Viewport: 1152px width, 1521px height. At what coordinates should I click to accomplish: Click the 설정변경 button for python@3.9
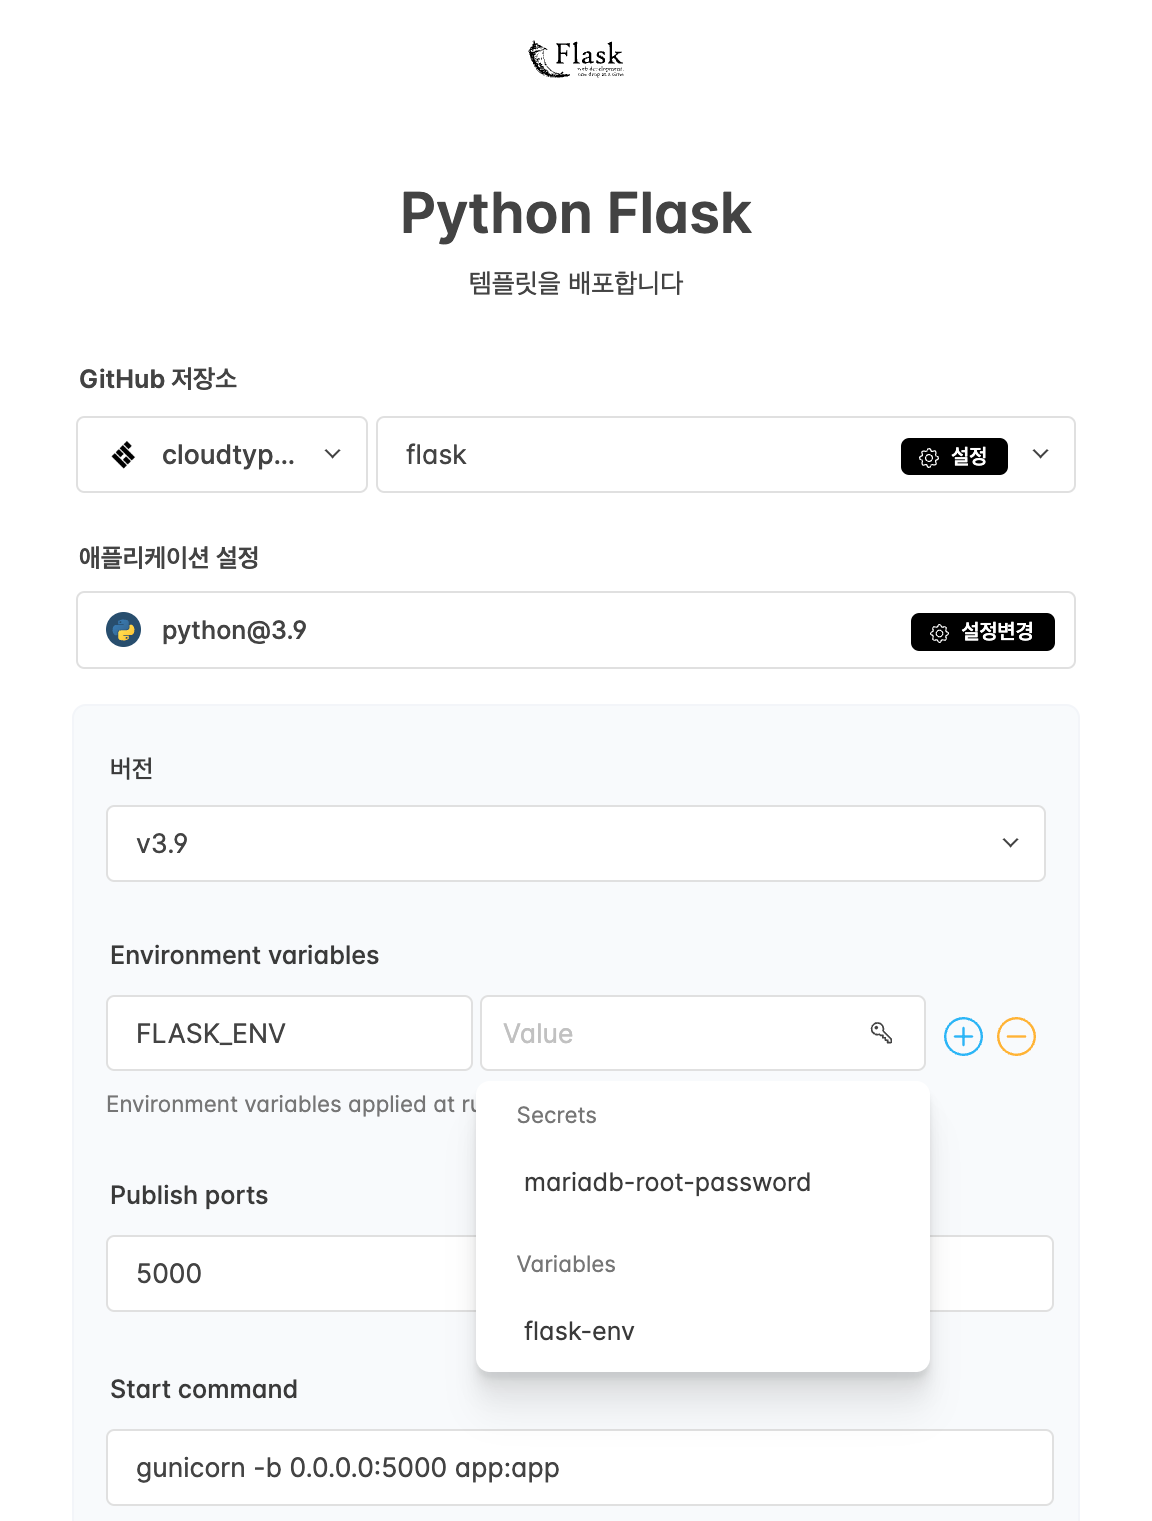coord(983,632)
